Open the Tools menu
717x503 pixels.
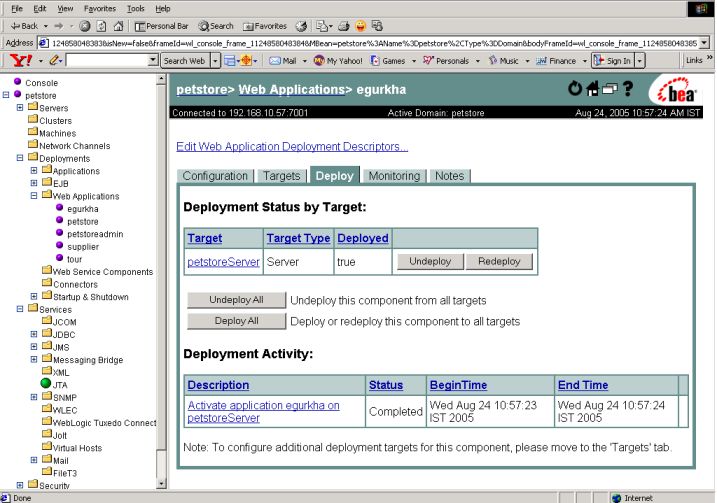(135, 8)
